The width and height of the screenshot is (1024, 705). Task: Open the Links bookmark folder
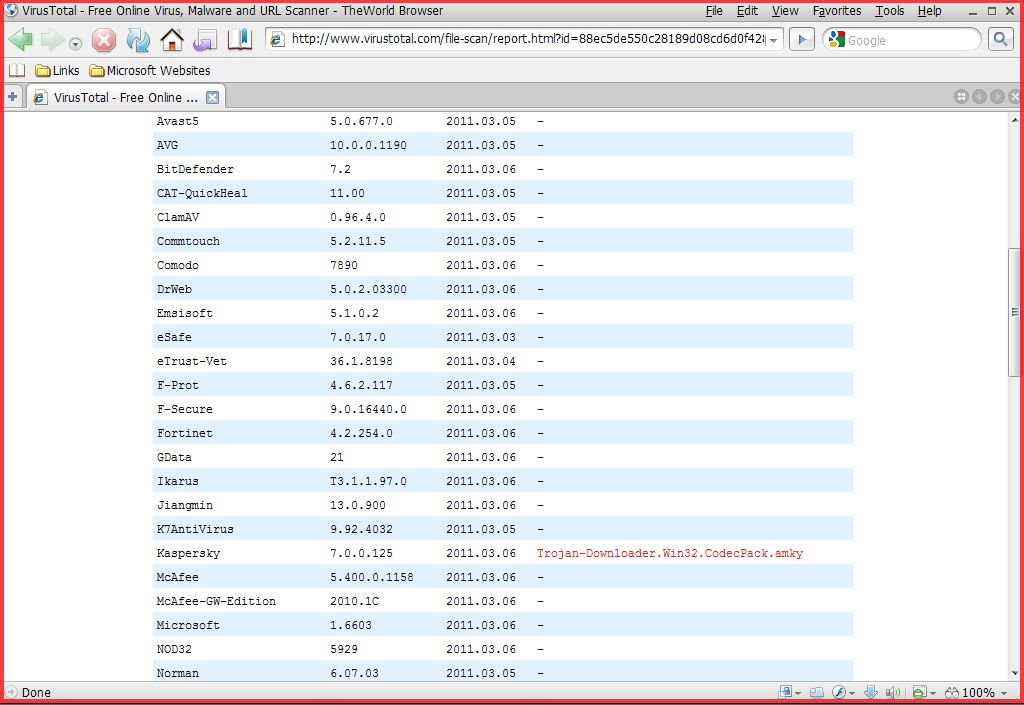[x=57, y=70]
